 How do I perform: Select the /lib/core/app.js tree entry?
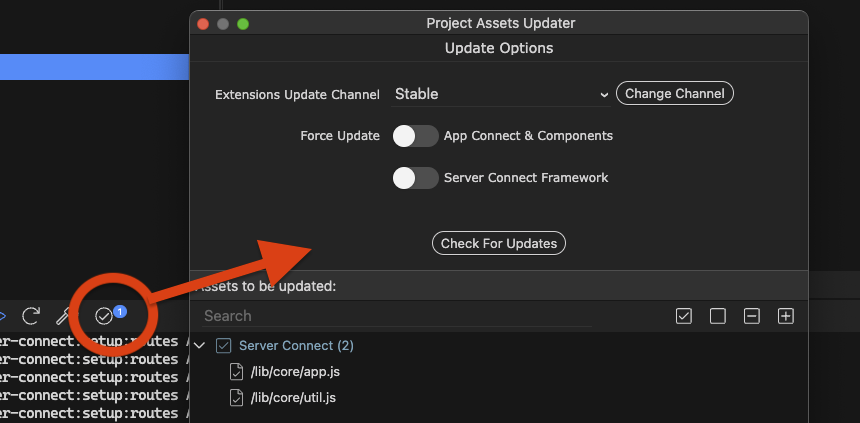pos(295,371)
